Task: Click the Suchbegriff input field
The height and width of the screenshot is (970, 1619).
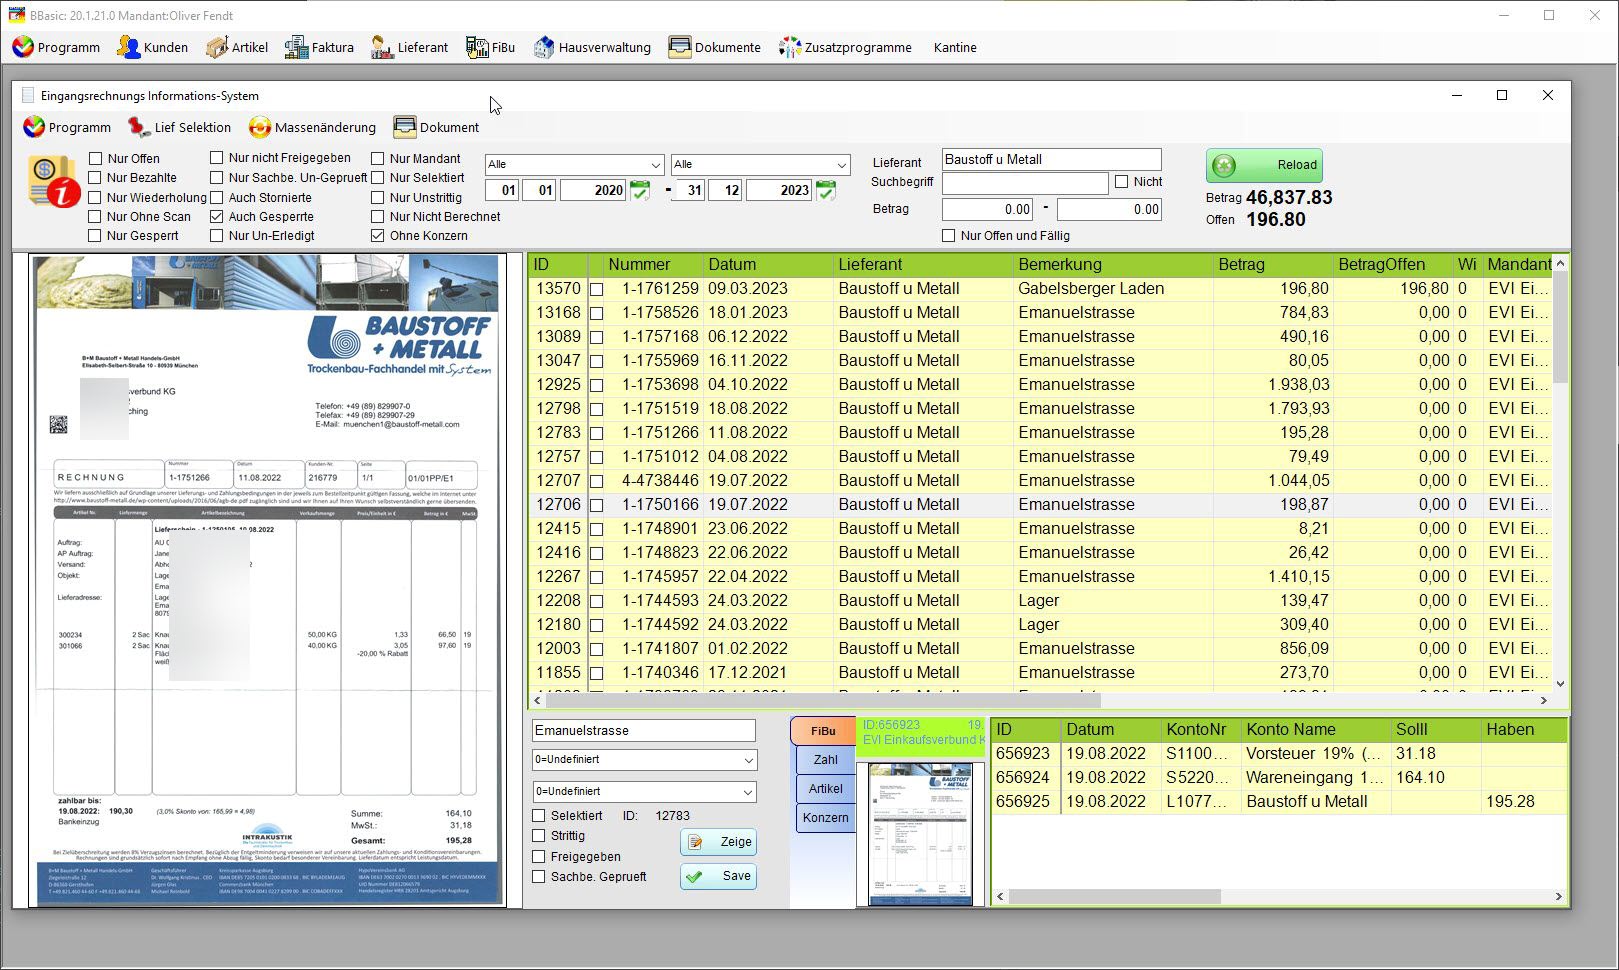Action: point(1025,183)
